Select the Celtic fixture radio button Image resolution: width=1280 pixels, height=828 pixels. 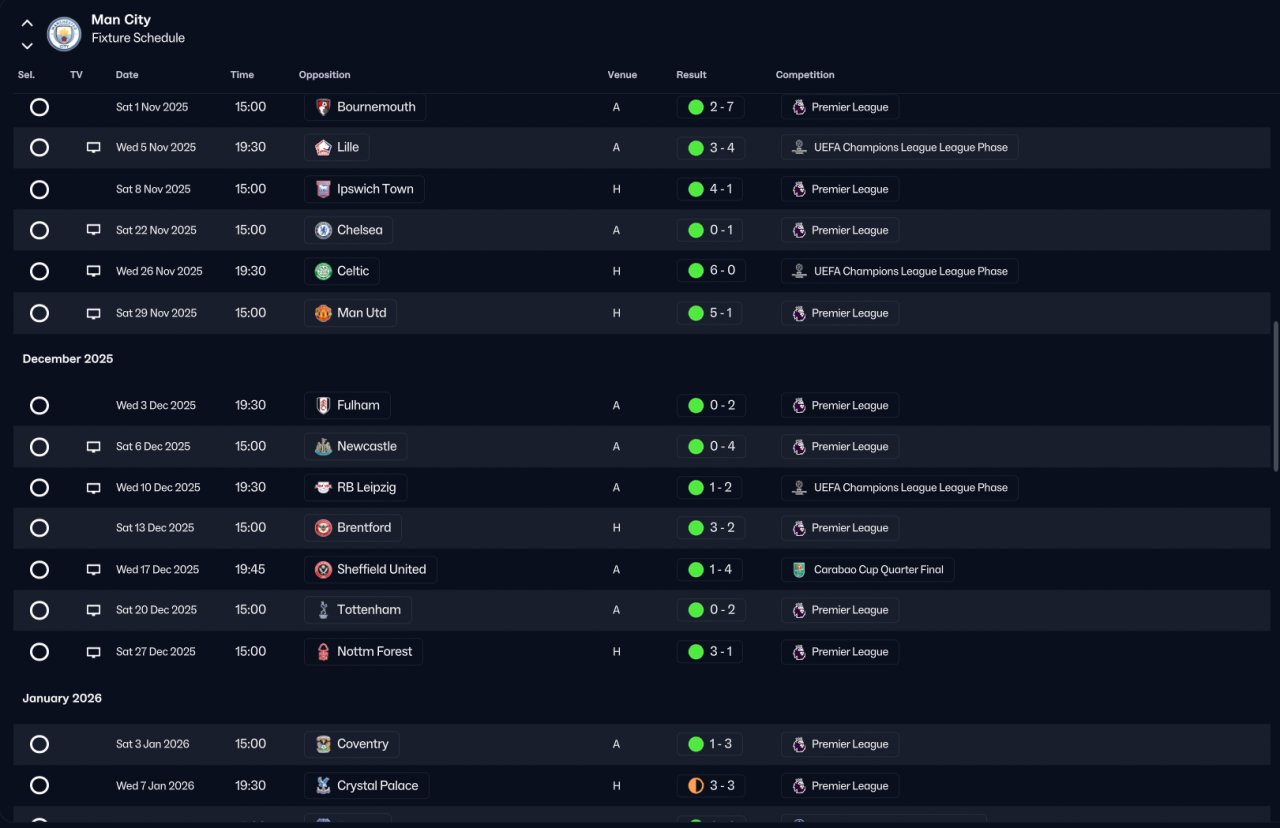click(39, 271)
